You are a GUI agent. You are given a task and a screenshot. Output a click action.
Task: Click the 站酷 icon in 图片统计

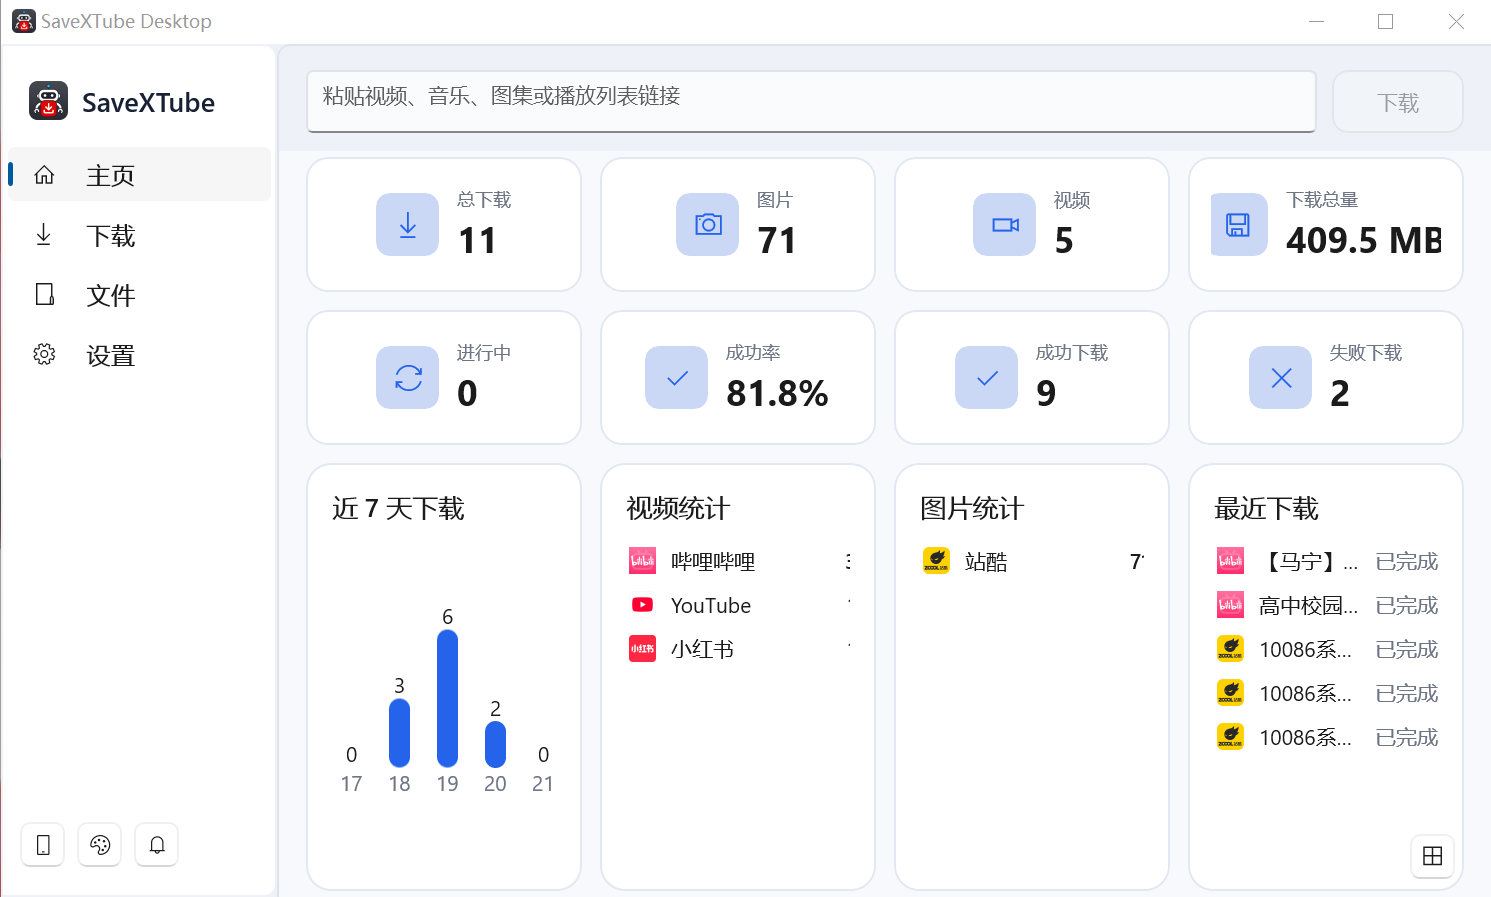(x=936, y=561)
